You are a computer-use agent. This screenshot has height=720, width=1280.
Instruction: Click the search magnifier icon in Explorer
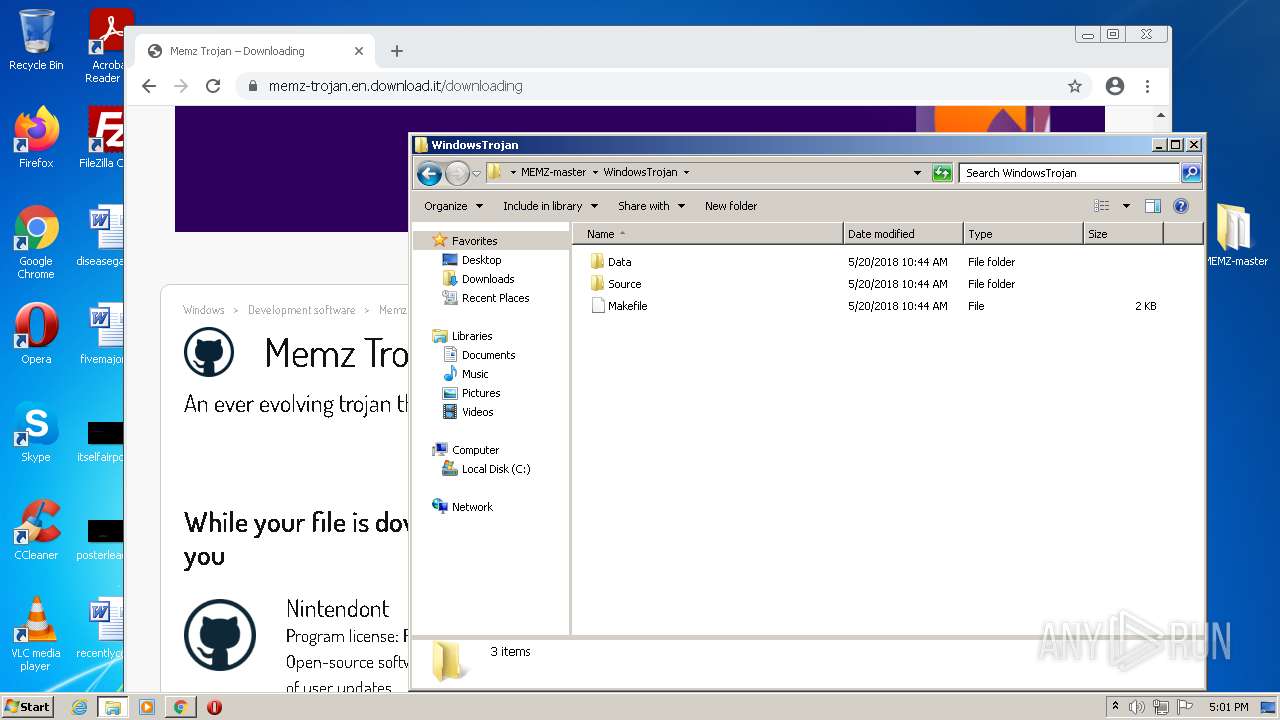coord(1190,173)
